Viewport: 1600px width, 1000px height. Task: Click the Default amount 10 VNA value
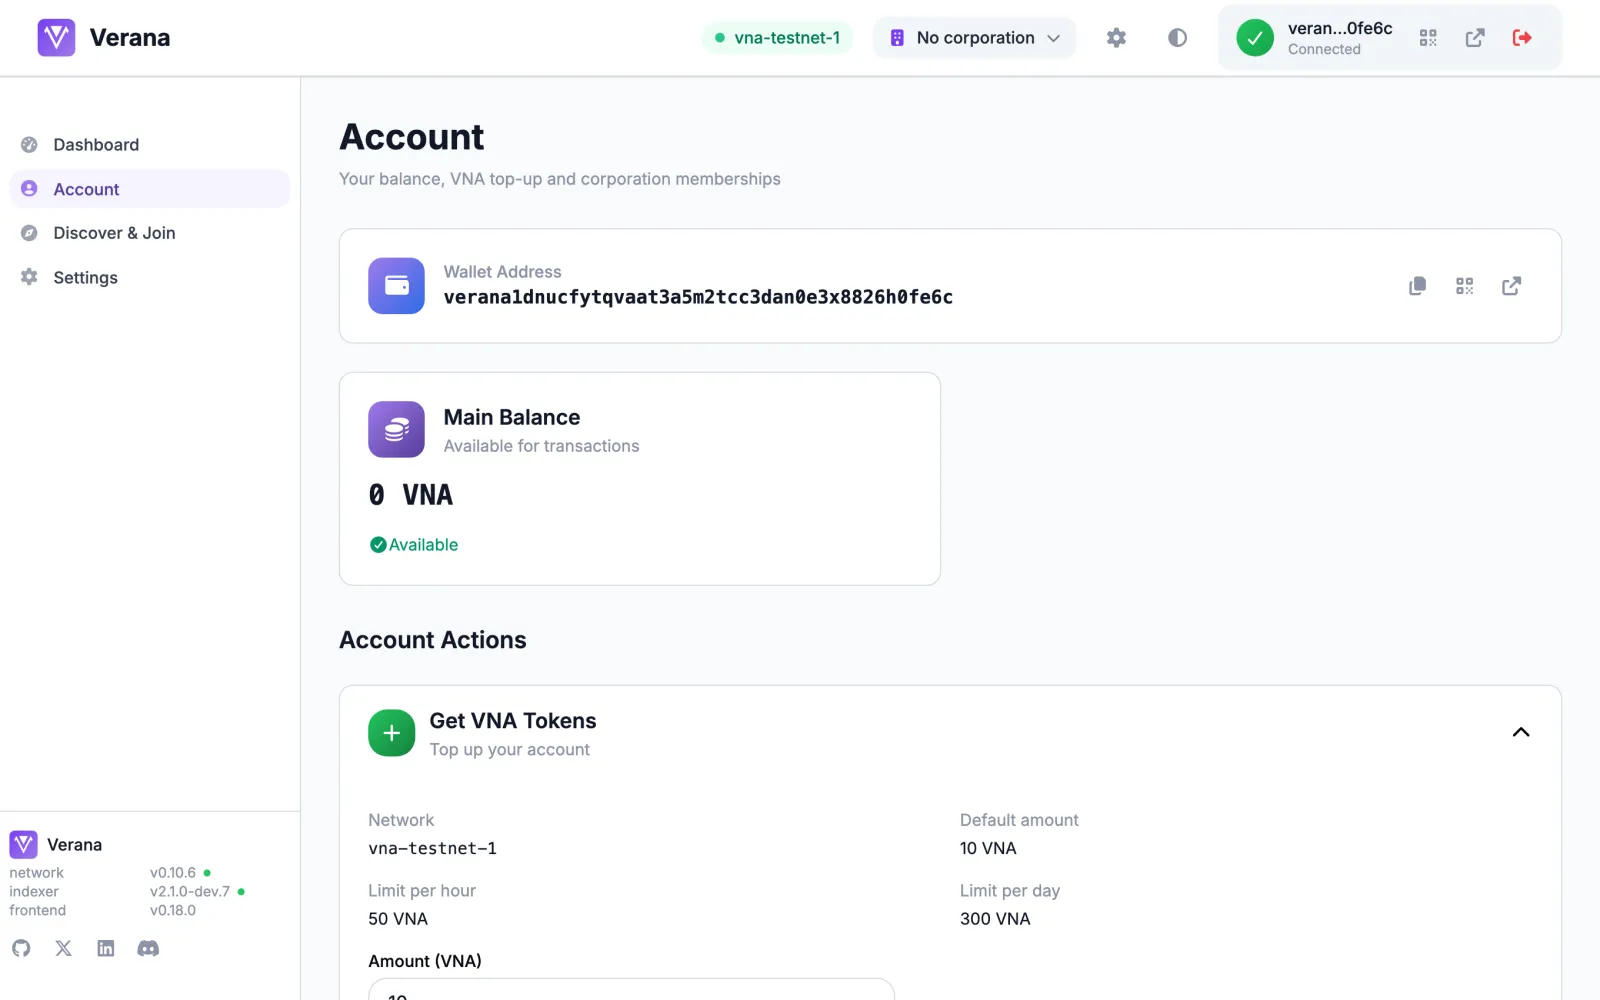(988, 848)
